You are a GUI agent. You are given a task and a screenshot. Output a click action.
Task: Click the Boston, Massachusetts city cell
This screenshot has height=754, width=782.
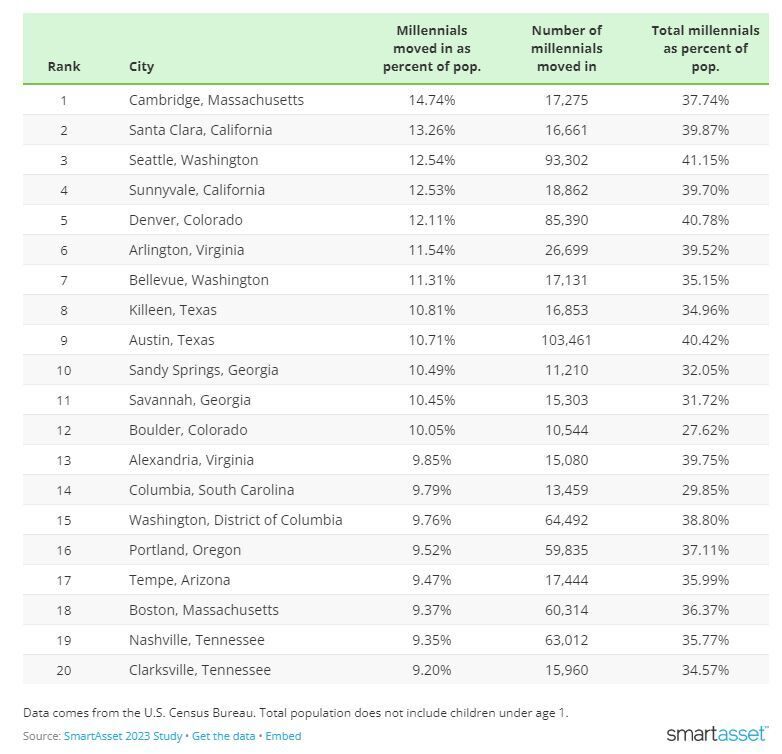203,610
